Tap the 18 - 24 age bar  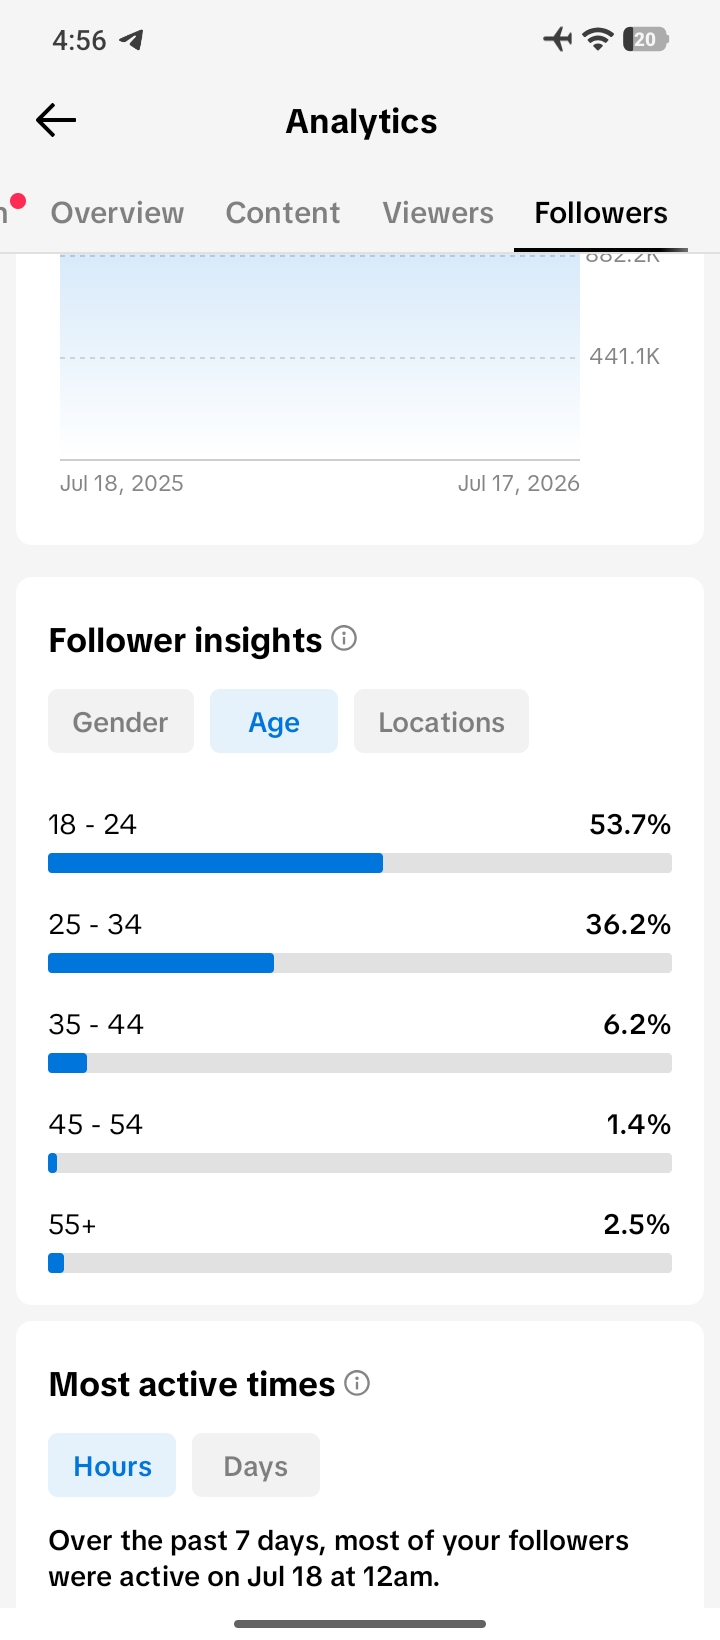[x=360, y=863]
